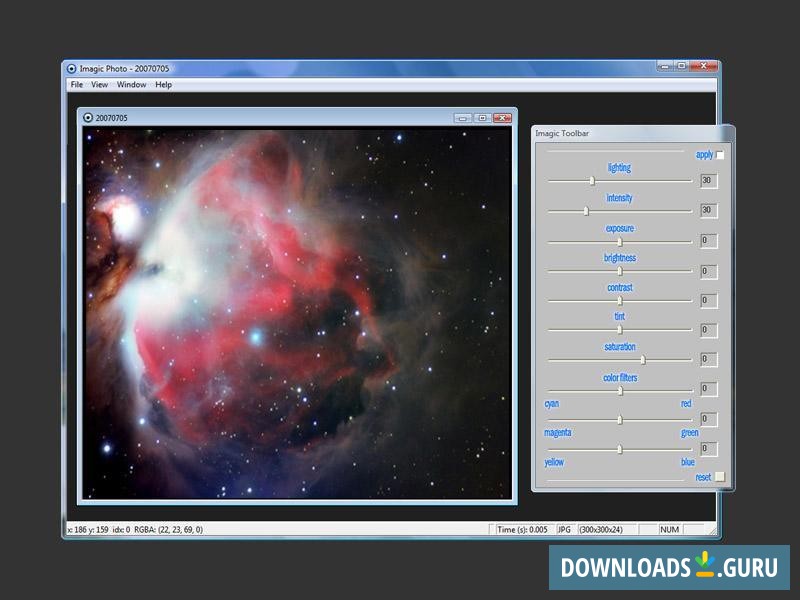Click the 'lighting' label in the toolbar

coord(619,167)
